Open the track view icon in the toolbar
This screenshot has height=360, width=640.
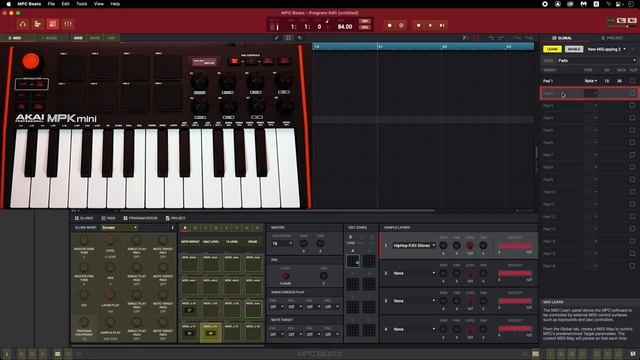coord(38,24)
